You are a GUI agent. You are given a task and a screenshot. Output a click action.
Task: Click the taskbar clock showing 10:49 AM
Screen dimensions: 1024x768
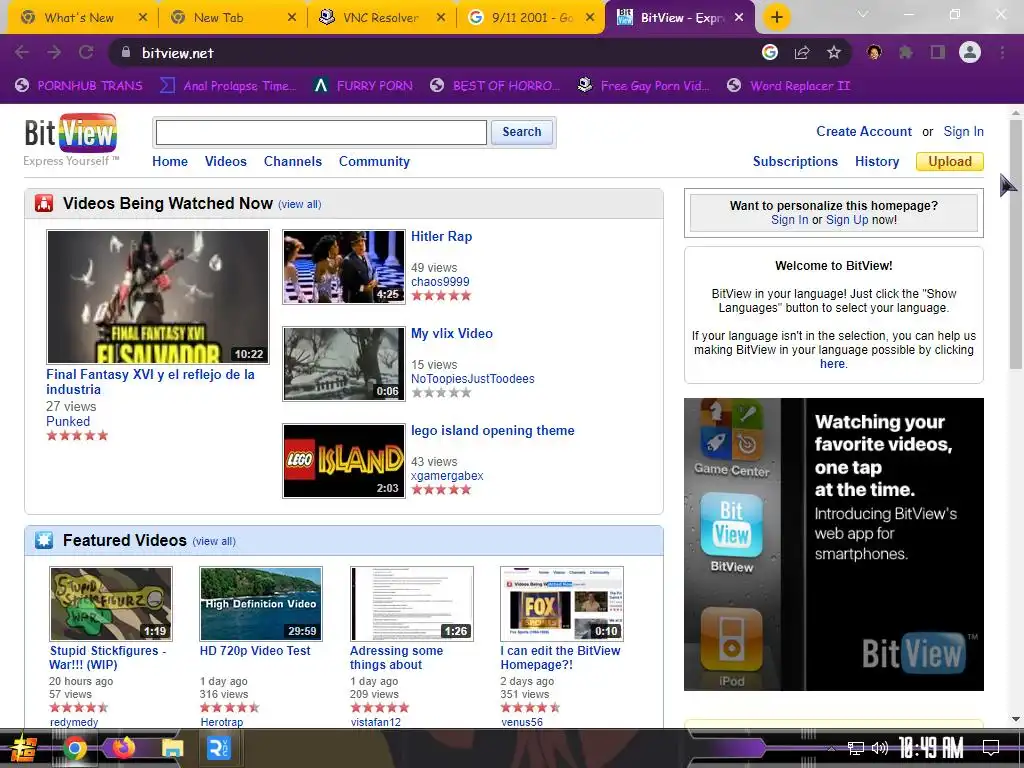coord(931,748)
